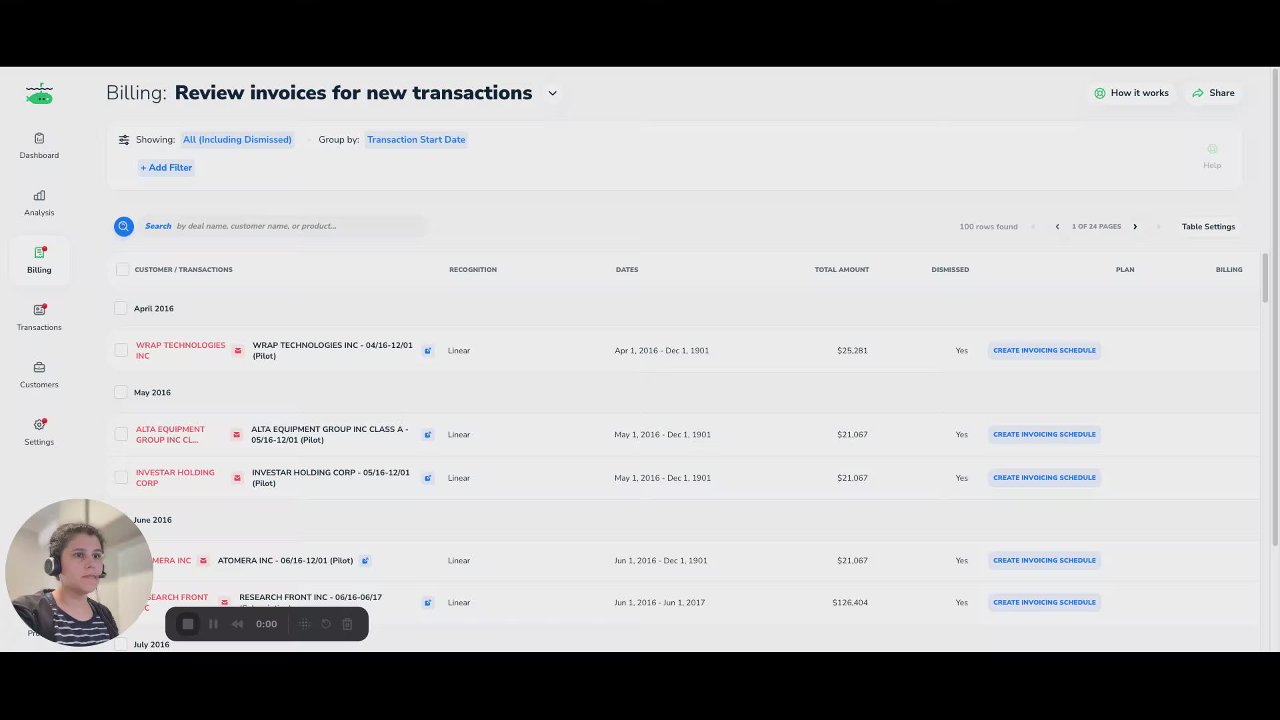Screen dimensions: 1280x720
Task: Go to previous page of results
Action: point(1057,227)
